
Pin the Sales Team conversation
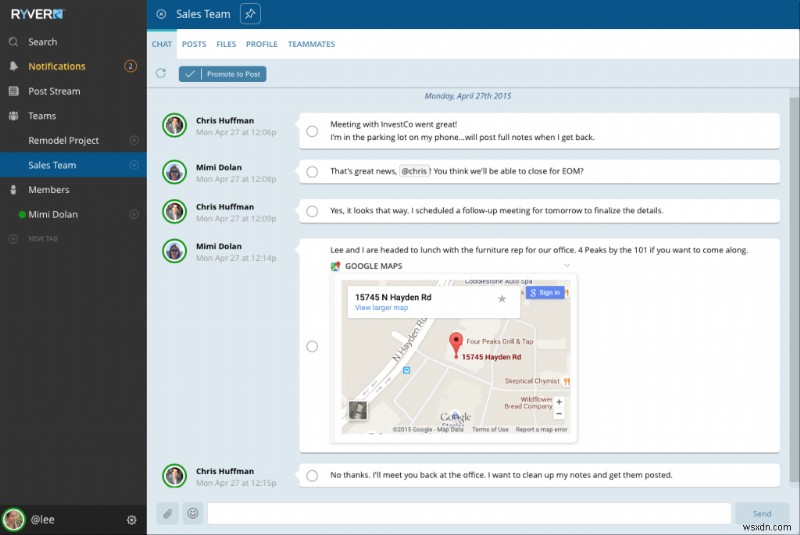click(x=251, y=14)
